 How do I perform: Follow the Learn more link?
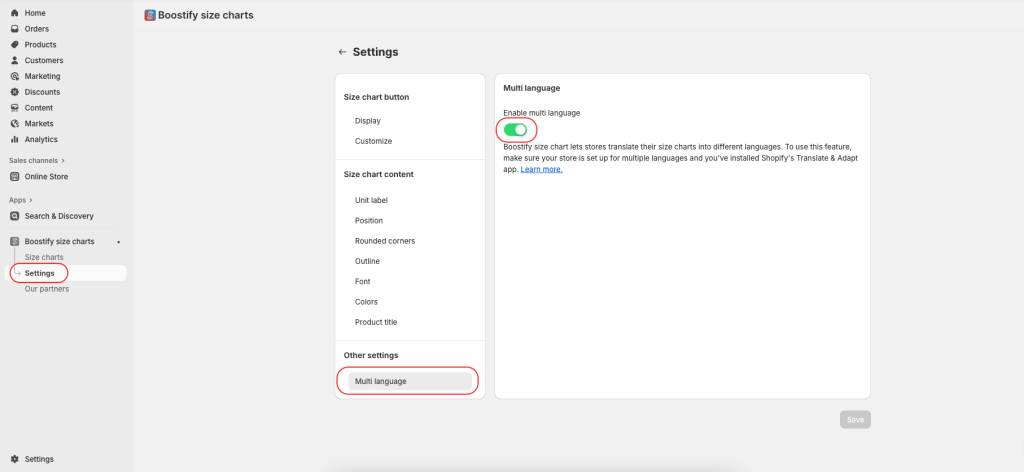(541, 169)
